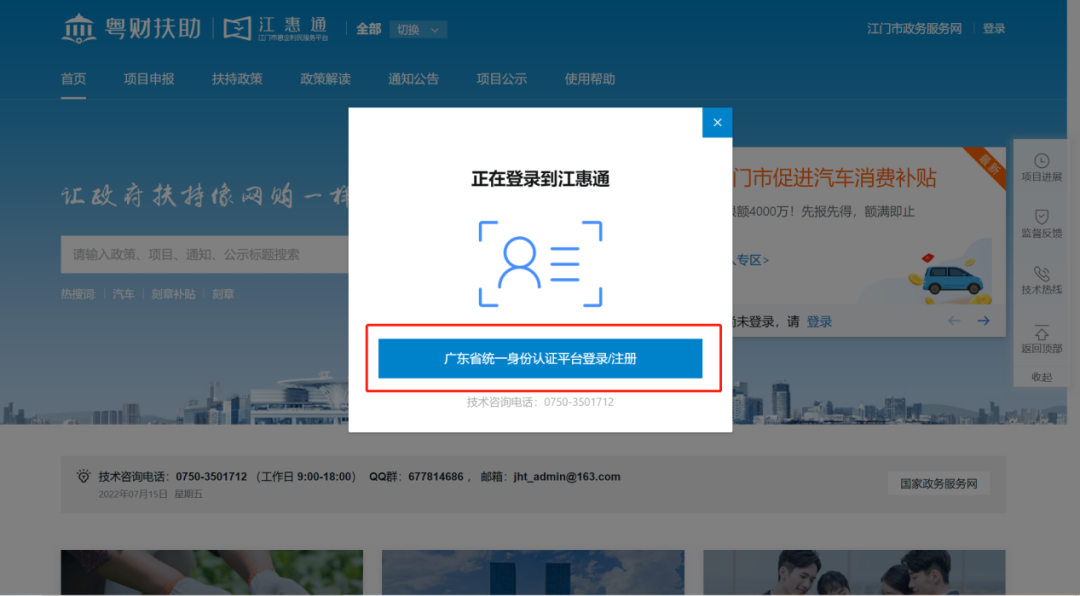Click the 江惠通 logo icon
The height and width of the screenshot is (596, 1080).
(x=238, y=29)
